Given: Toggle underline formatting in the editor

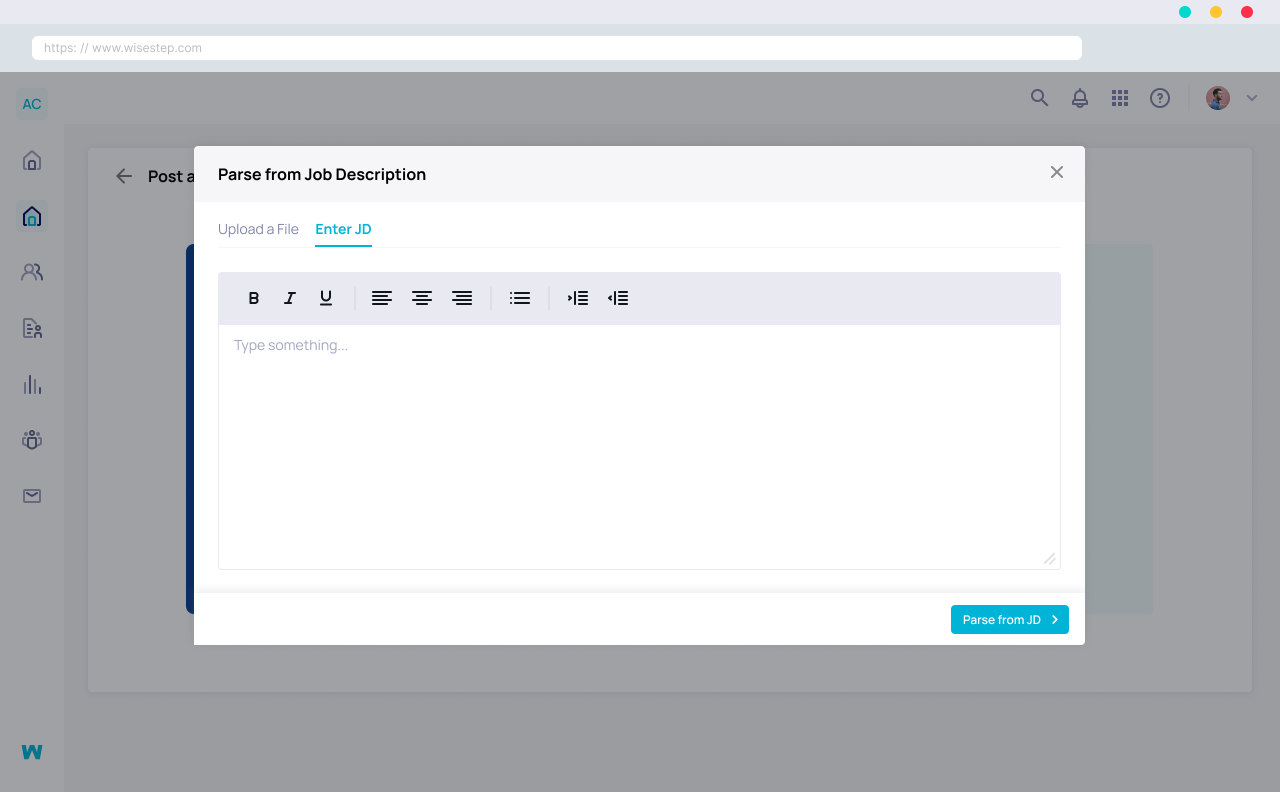Looking at the screenshot, I should click(326, 298).
